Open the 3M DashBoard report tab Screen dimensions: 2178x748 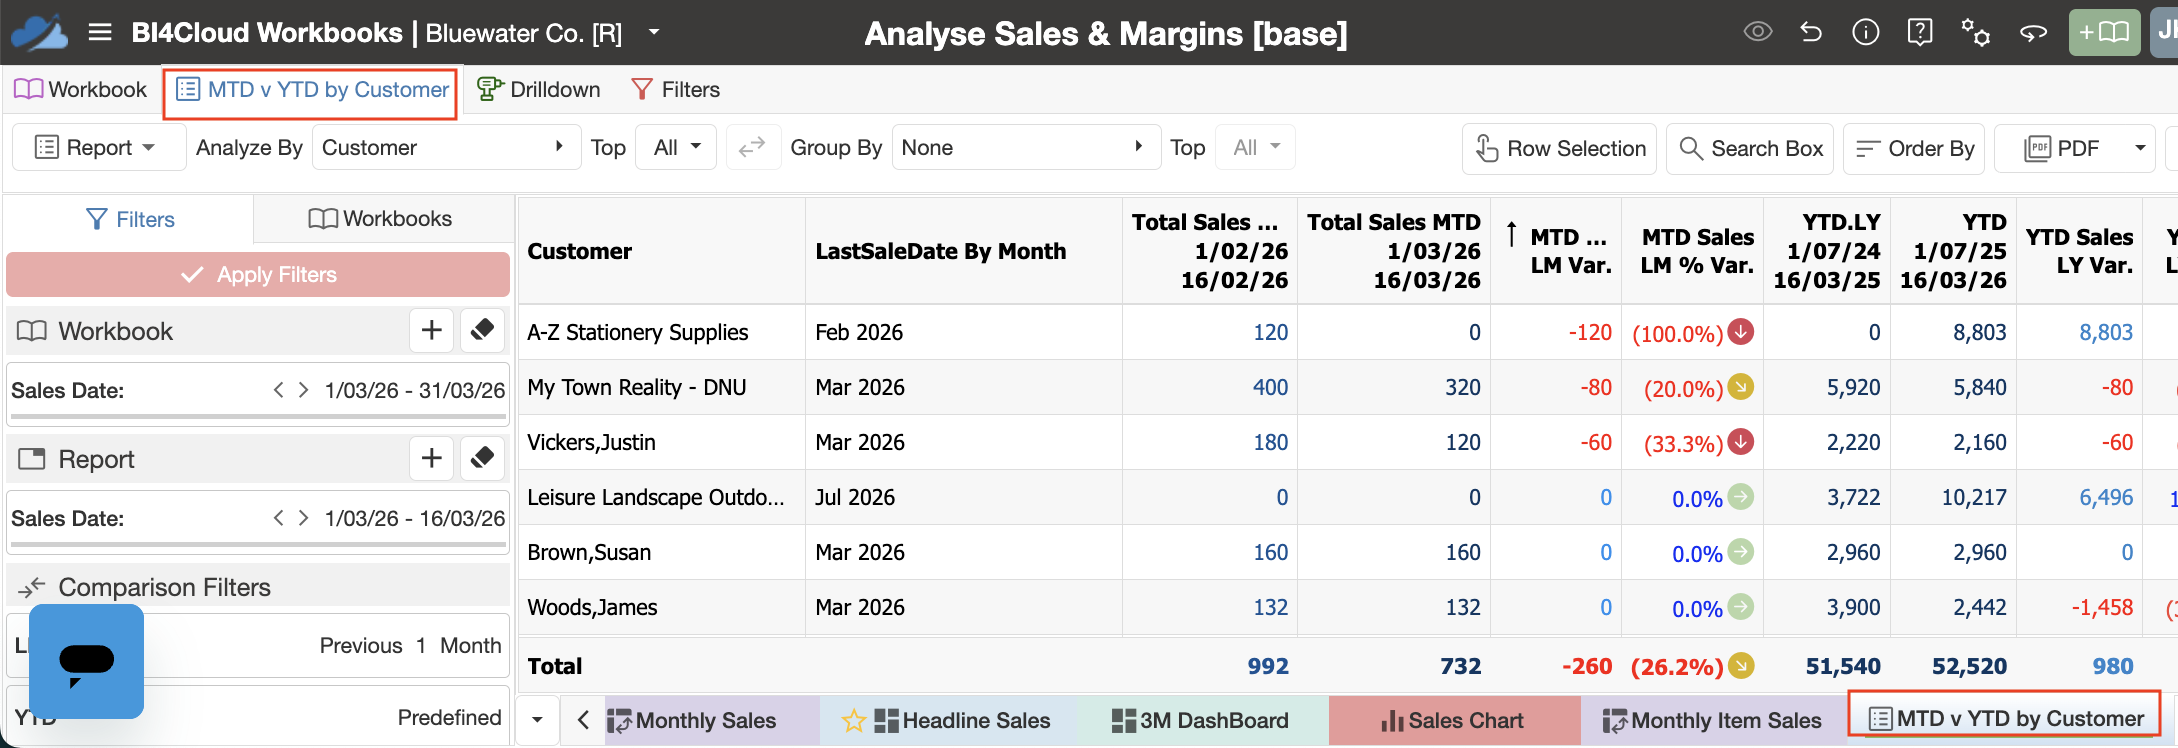[x=1201, y=720]
